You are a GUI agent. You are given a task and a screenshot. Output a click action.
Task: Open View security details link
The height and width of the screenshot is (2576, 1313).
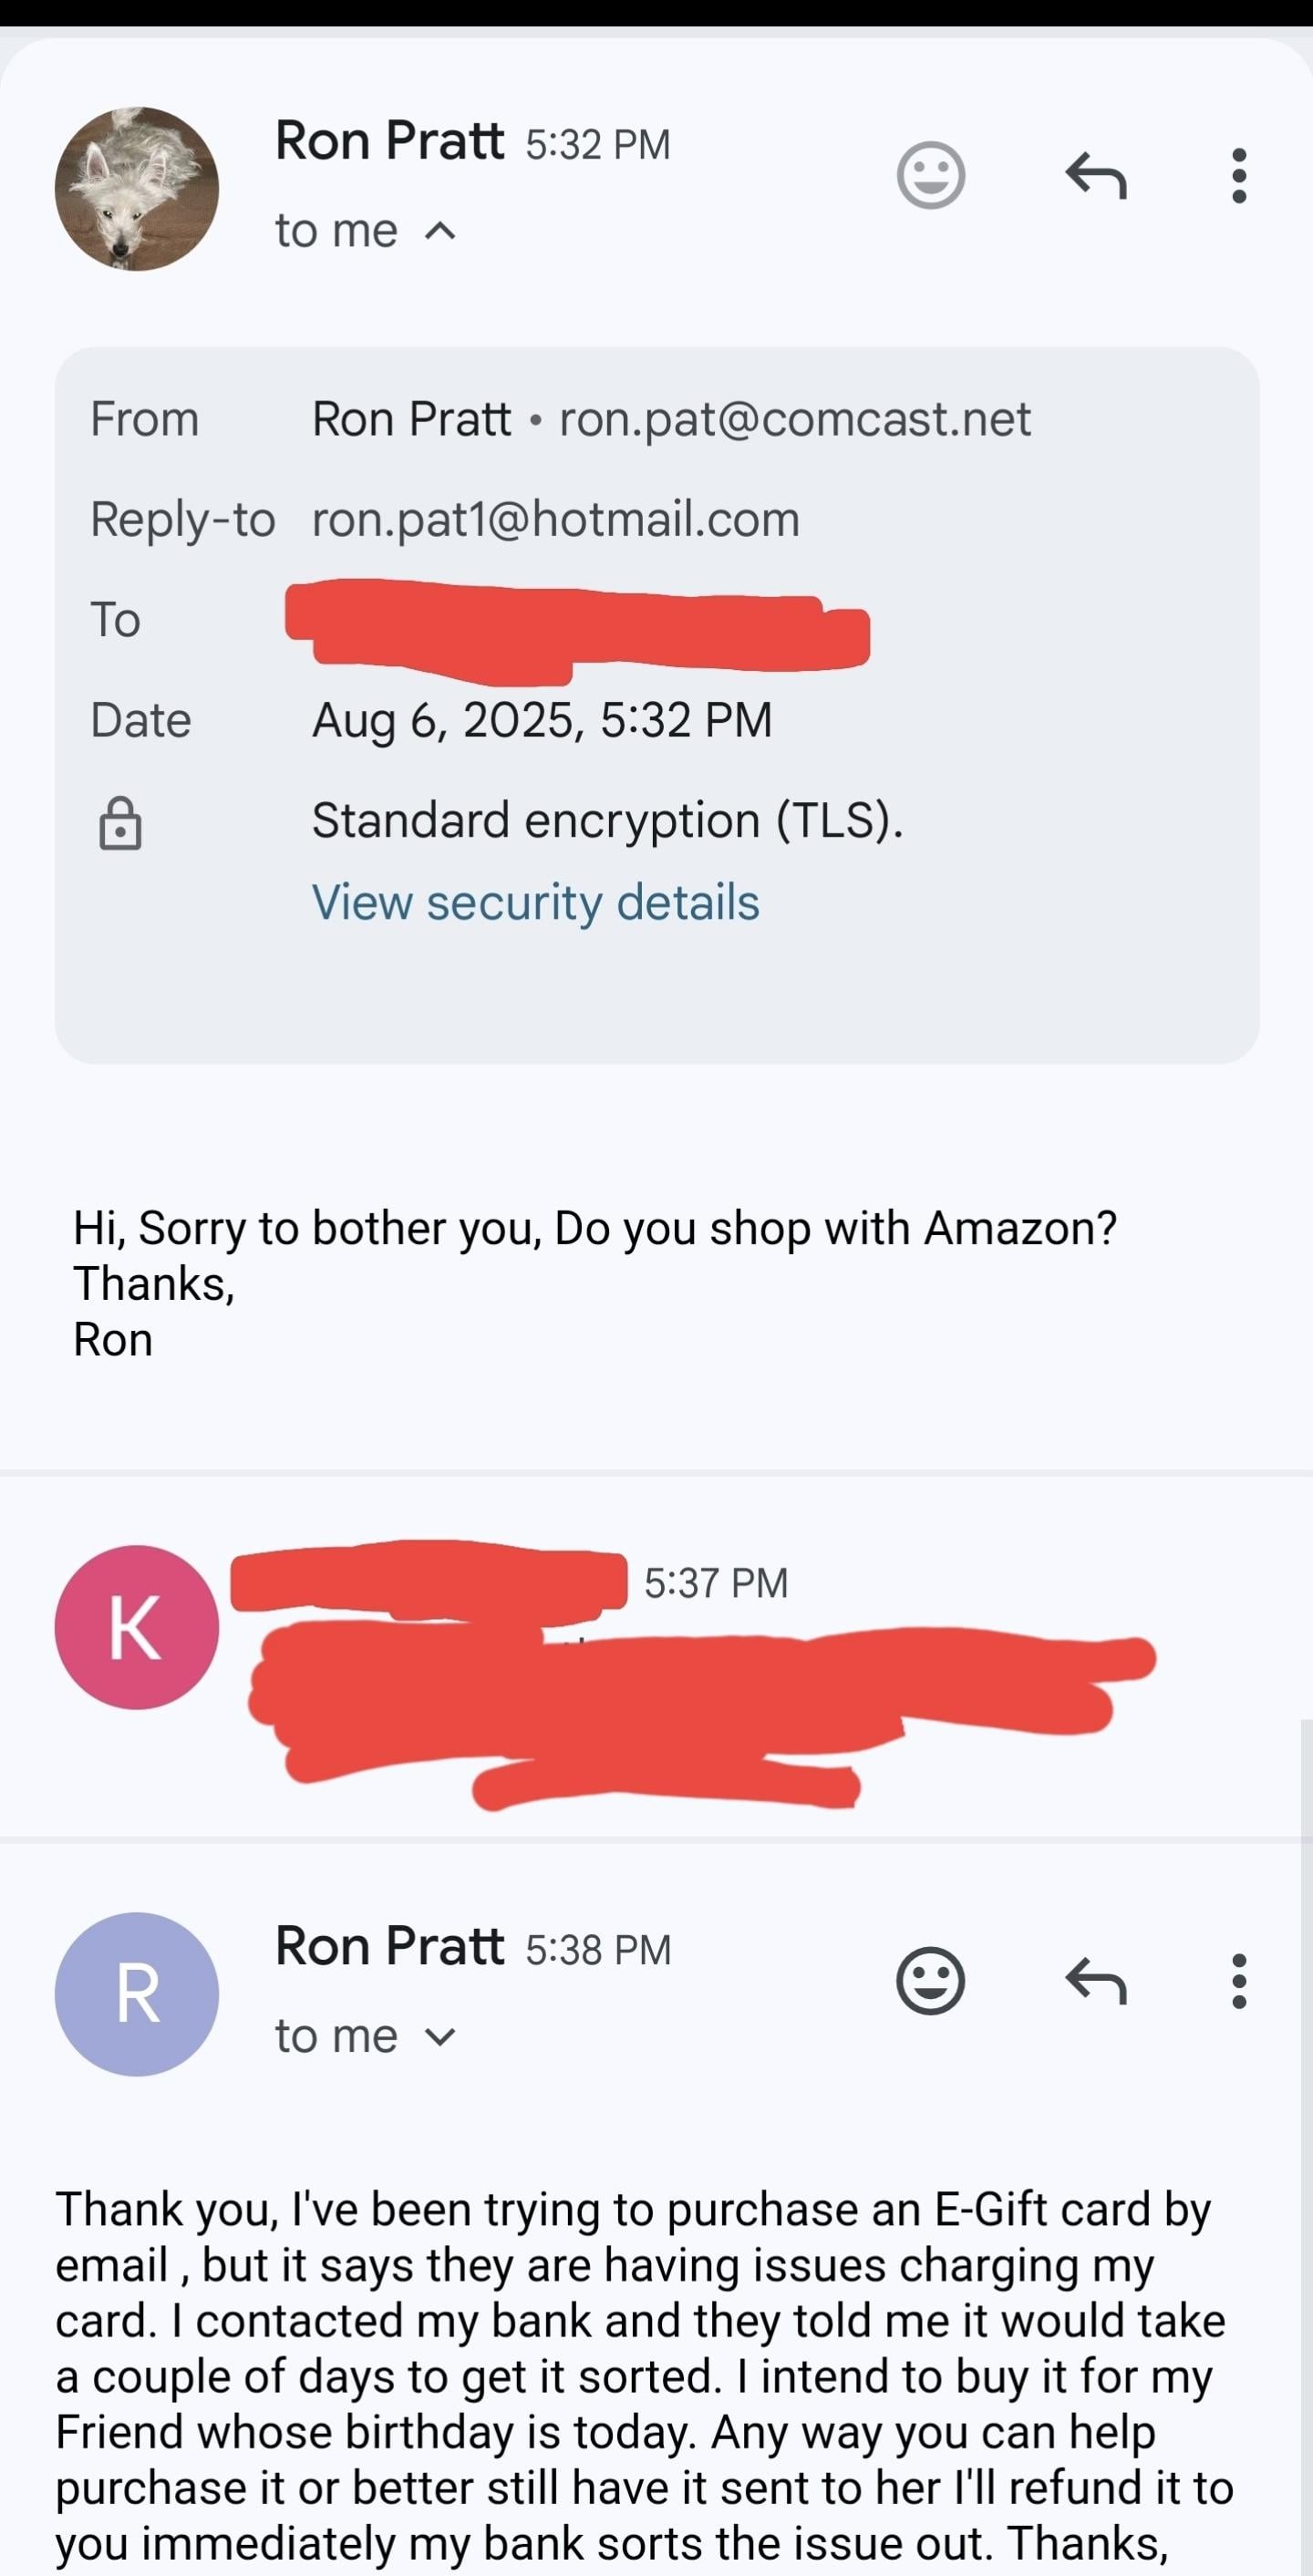coord(535,902)
